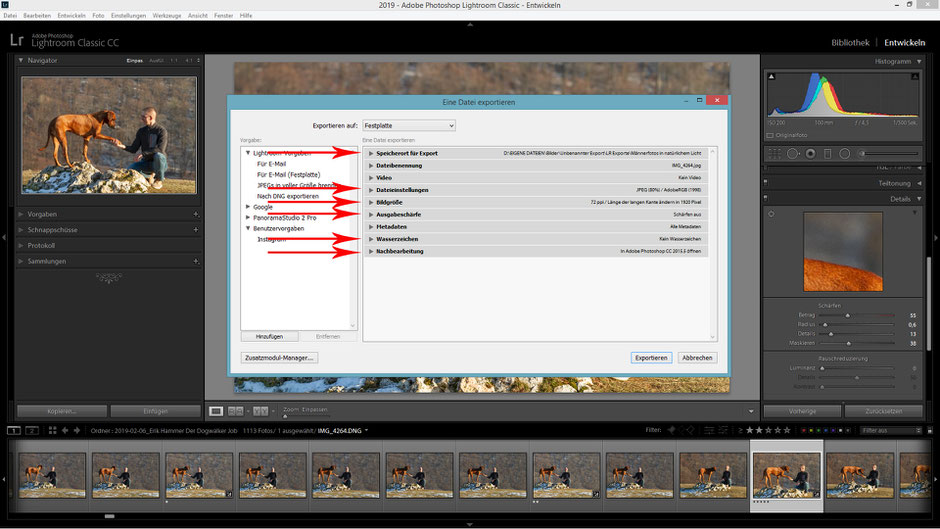The image size is (940, 529).
Task: Filter by flagged status flag icon
Action: 671,430
